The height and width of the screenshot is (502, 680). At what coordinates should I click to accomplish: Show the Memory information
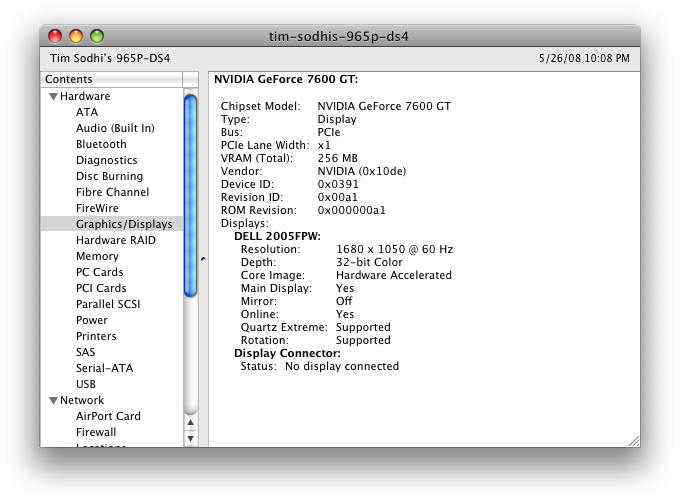click(97, 256)
